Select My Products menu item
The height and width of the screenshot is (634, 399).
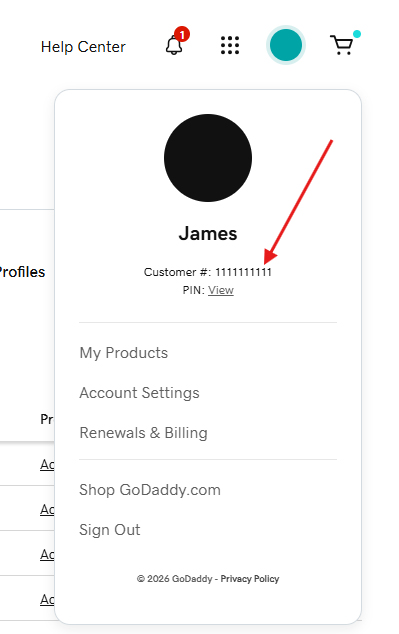tap(123, 353)
